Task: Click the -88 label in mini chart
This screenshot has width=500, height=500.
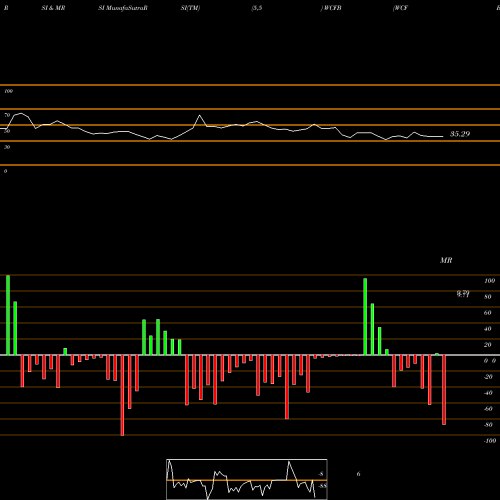Action: coord(322,486)
